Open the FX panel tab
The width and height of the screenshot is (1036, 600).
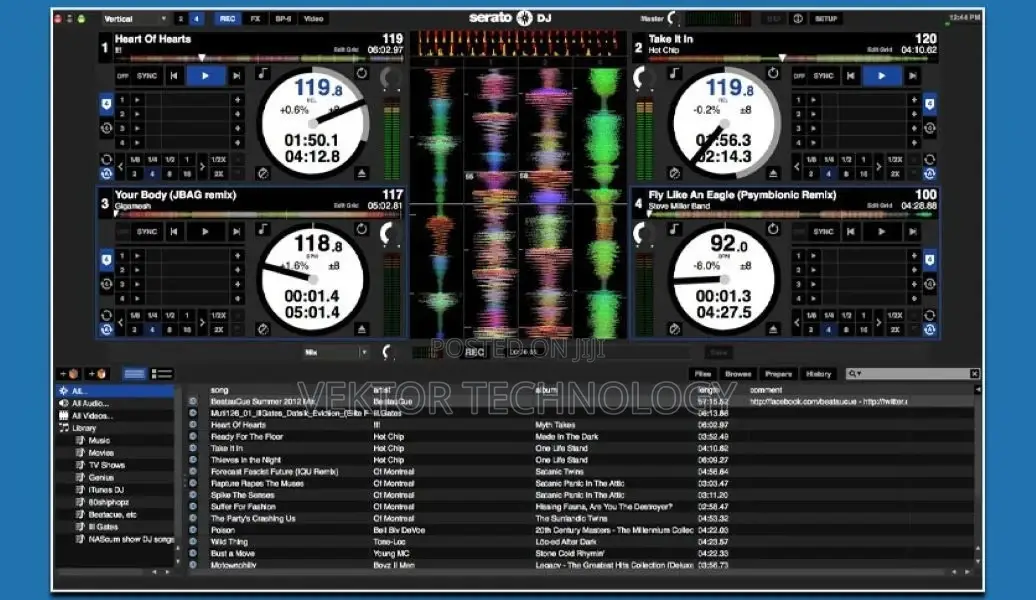point(256,19)
